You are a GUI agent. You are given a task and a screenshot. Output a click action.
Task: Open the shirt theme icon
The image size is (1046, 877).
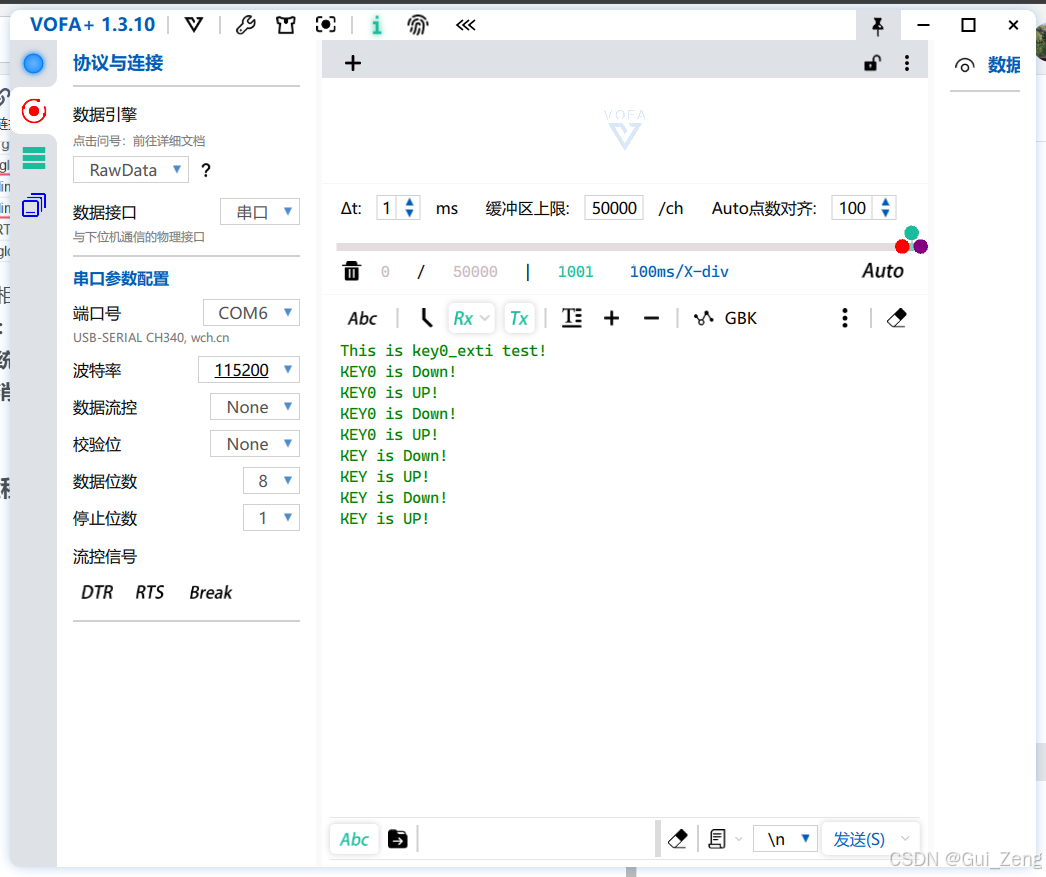click(286, 25)
